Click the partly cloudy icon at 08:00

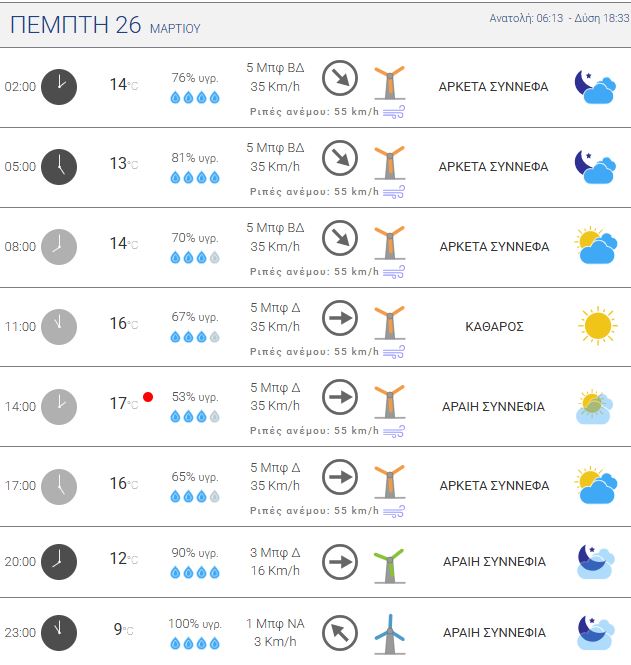pyautogui.click(x=595, y=246)
